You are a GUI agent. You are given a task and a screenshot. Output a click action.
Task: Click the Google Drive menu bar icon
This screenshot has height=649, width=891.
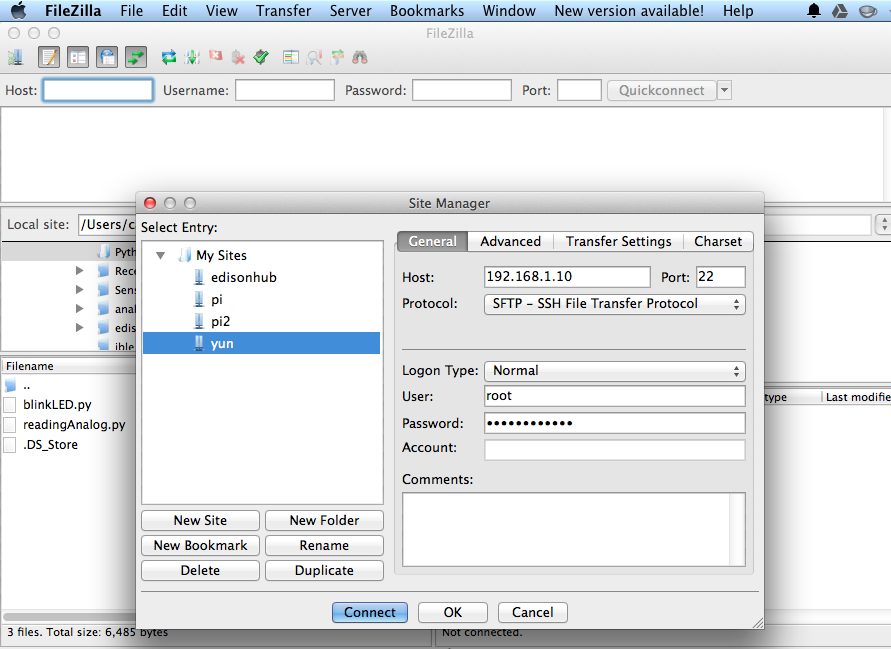[840, 10]
